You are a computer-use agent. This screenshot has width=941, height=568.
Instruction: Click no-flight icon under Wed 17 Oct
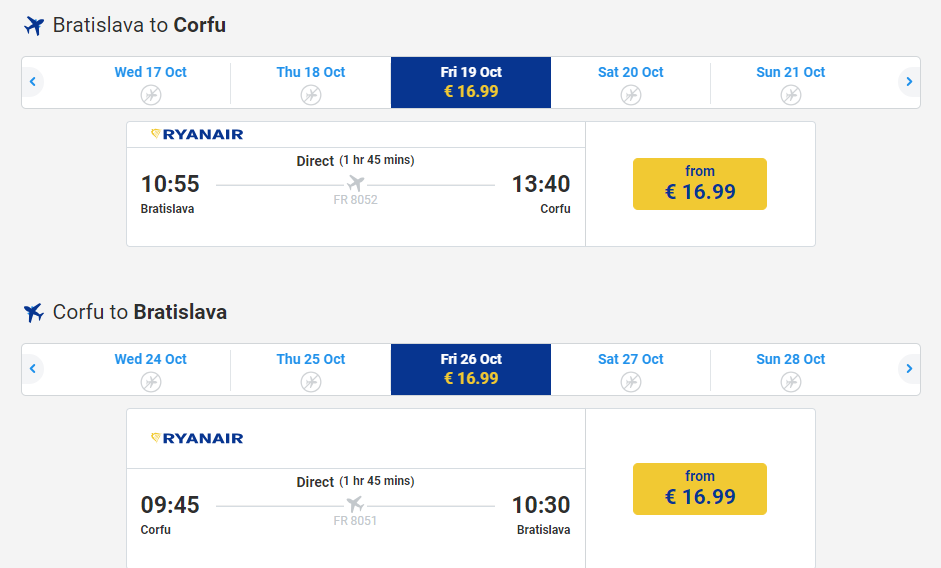pyautogui.click(x=151, y=95)
